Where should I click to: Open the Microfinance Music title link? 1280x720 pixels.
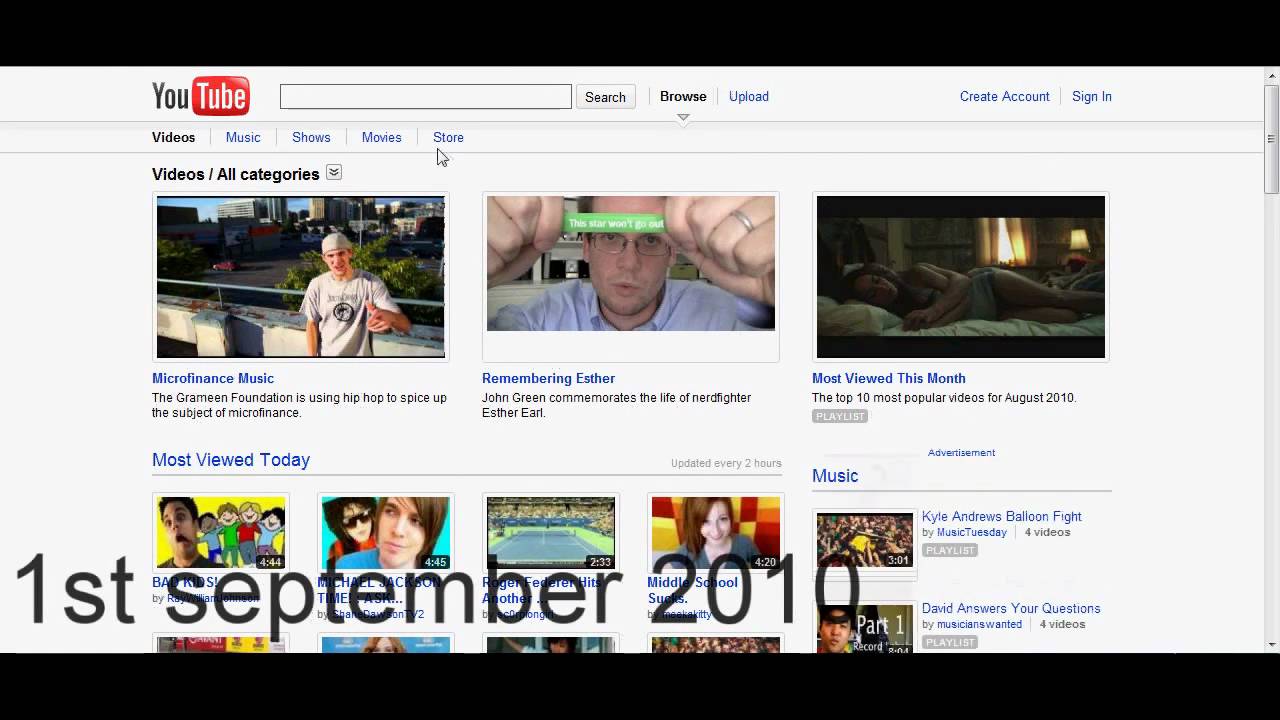pos(213,378)
